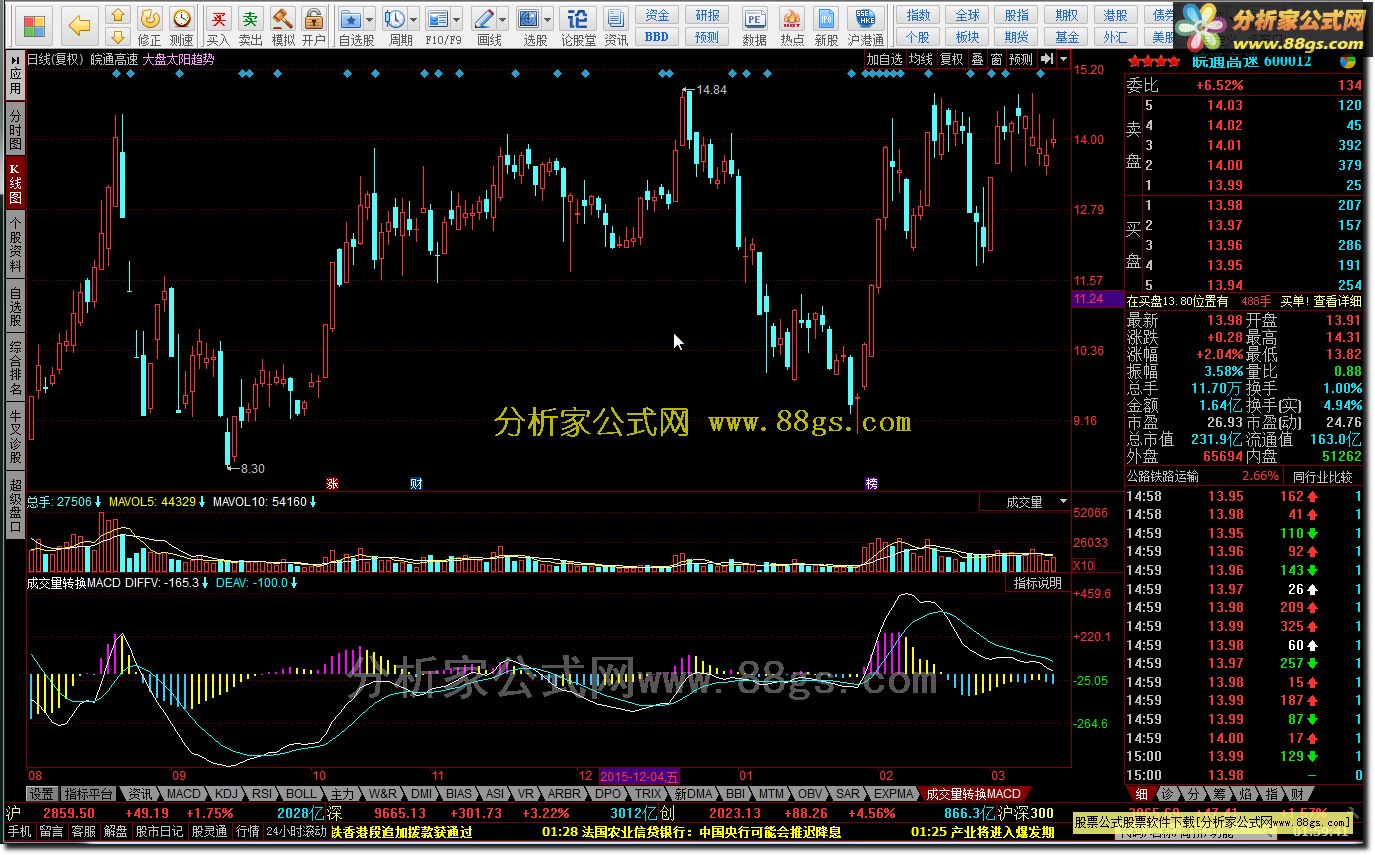Select the EXPMA indicator tab
This screenshot has width=1375, height=855.
(894, 793)
